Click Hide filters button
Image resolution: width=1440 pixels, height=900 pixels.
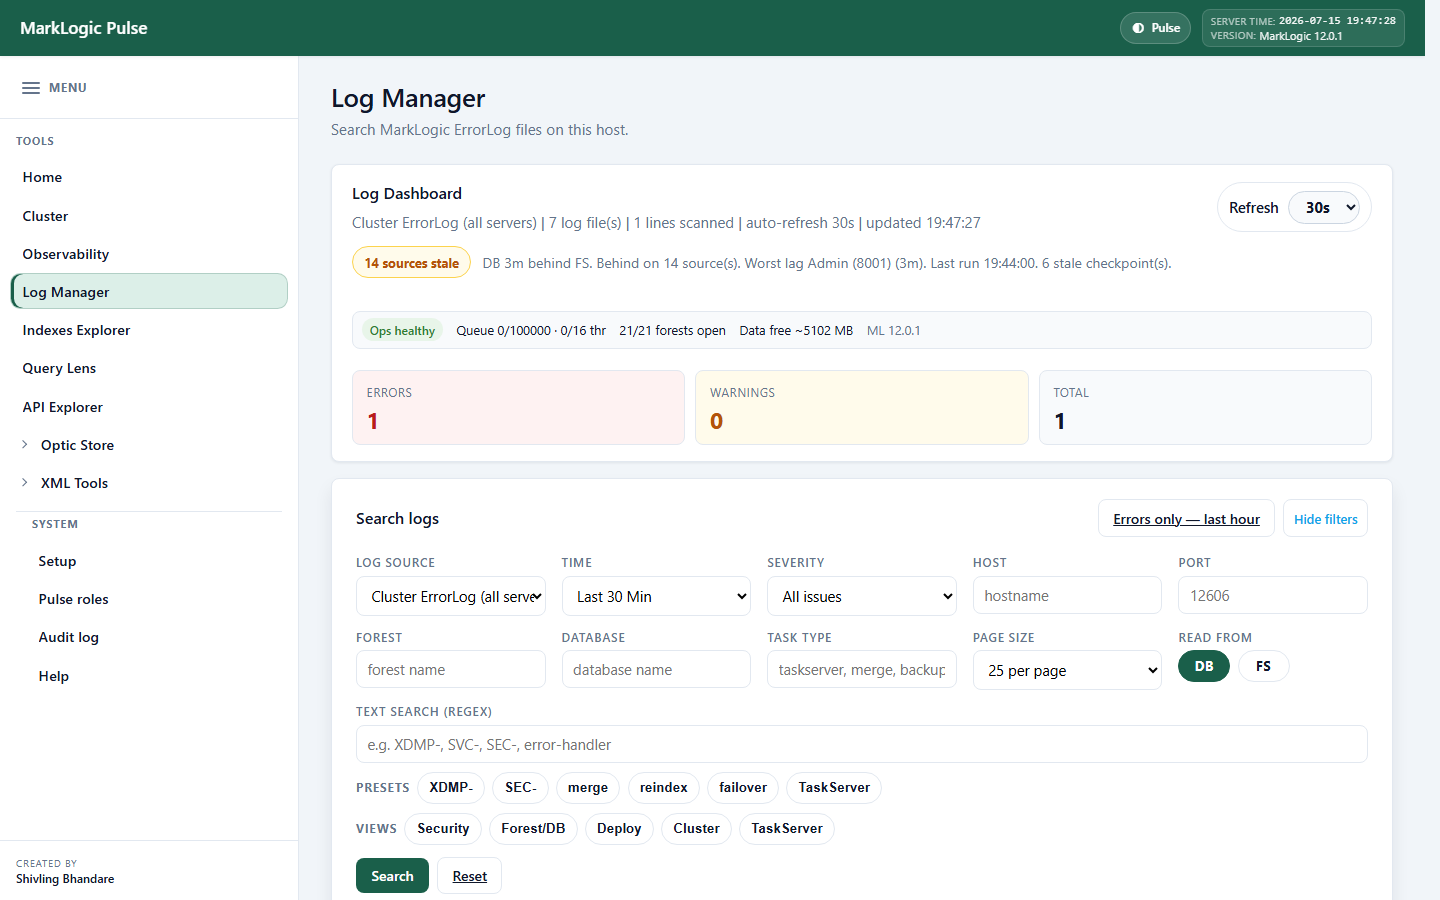tap(1325, 519)
